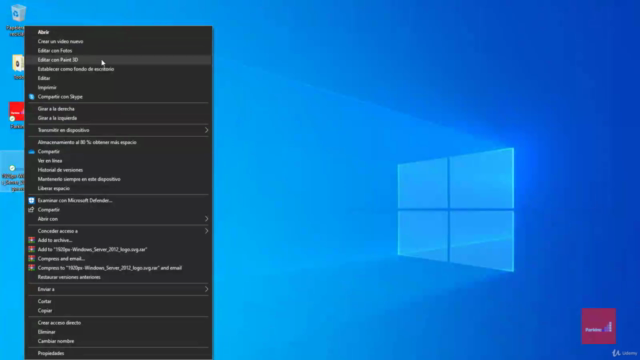Open Transmitir en dispositivo entry
Viewport: 640px width, 360px height.
118,130
